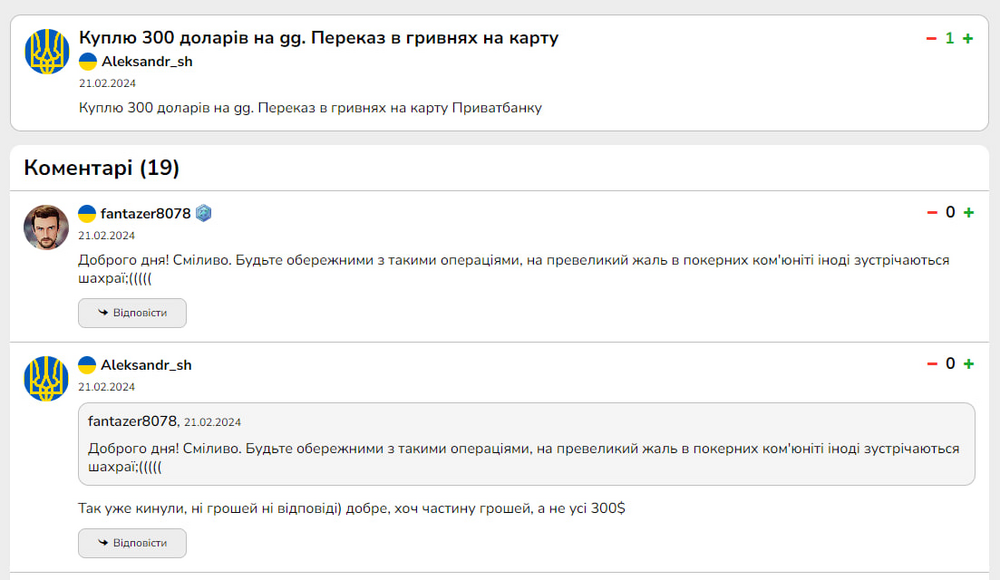Image resolution: width=1000 pixels, height=580 pixels.
Task: Open the post title about buying 300 dollars
Action: pos(318,38)
